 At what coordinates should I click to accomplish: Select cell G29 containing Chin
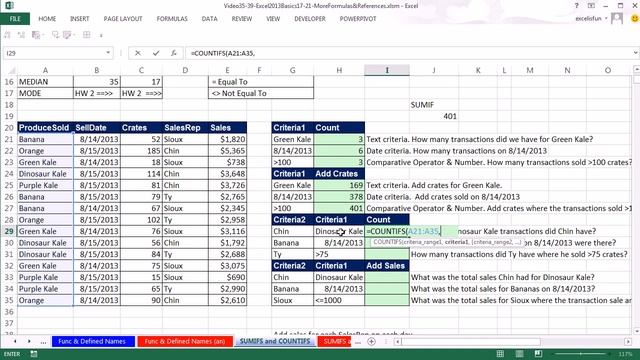(293, 231)
